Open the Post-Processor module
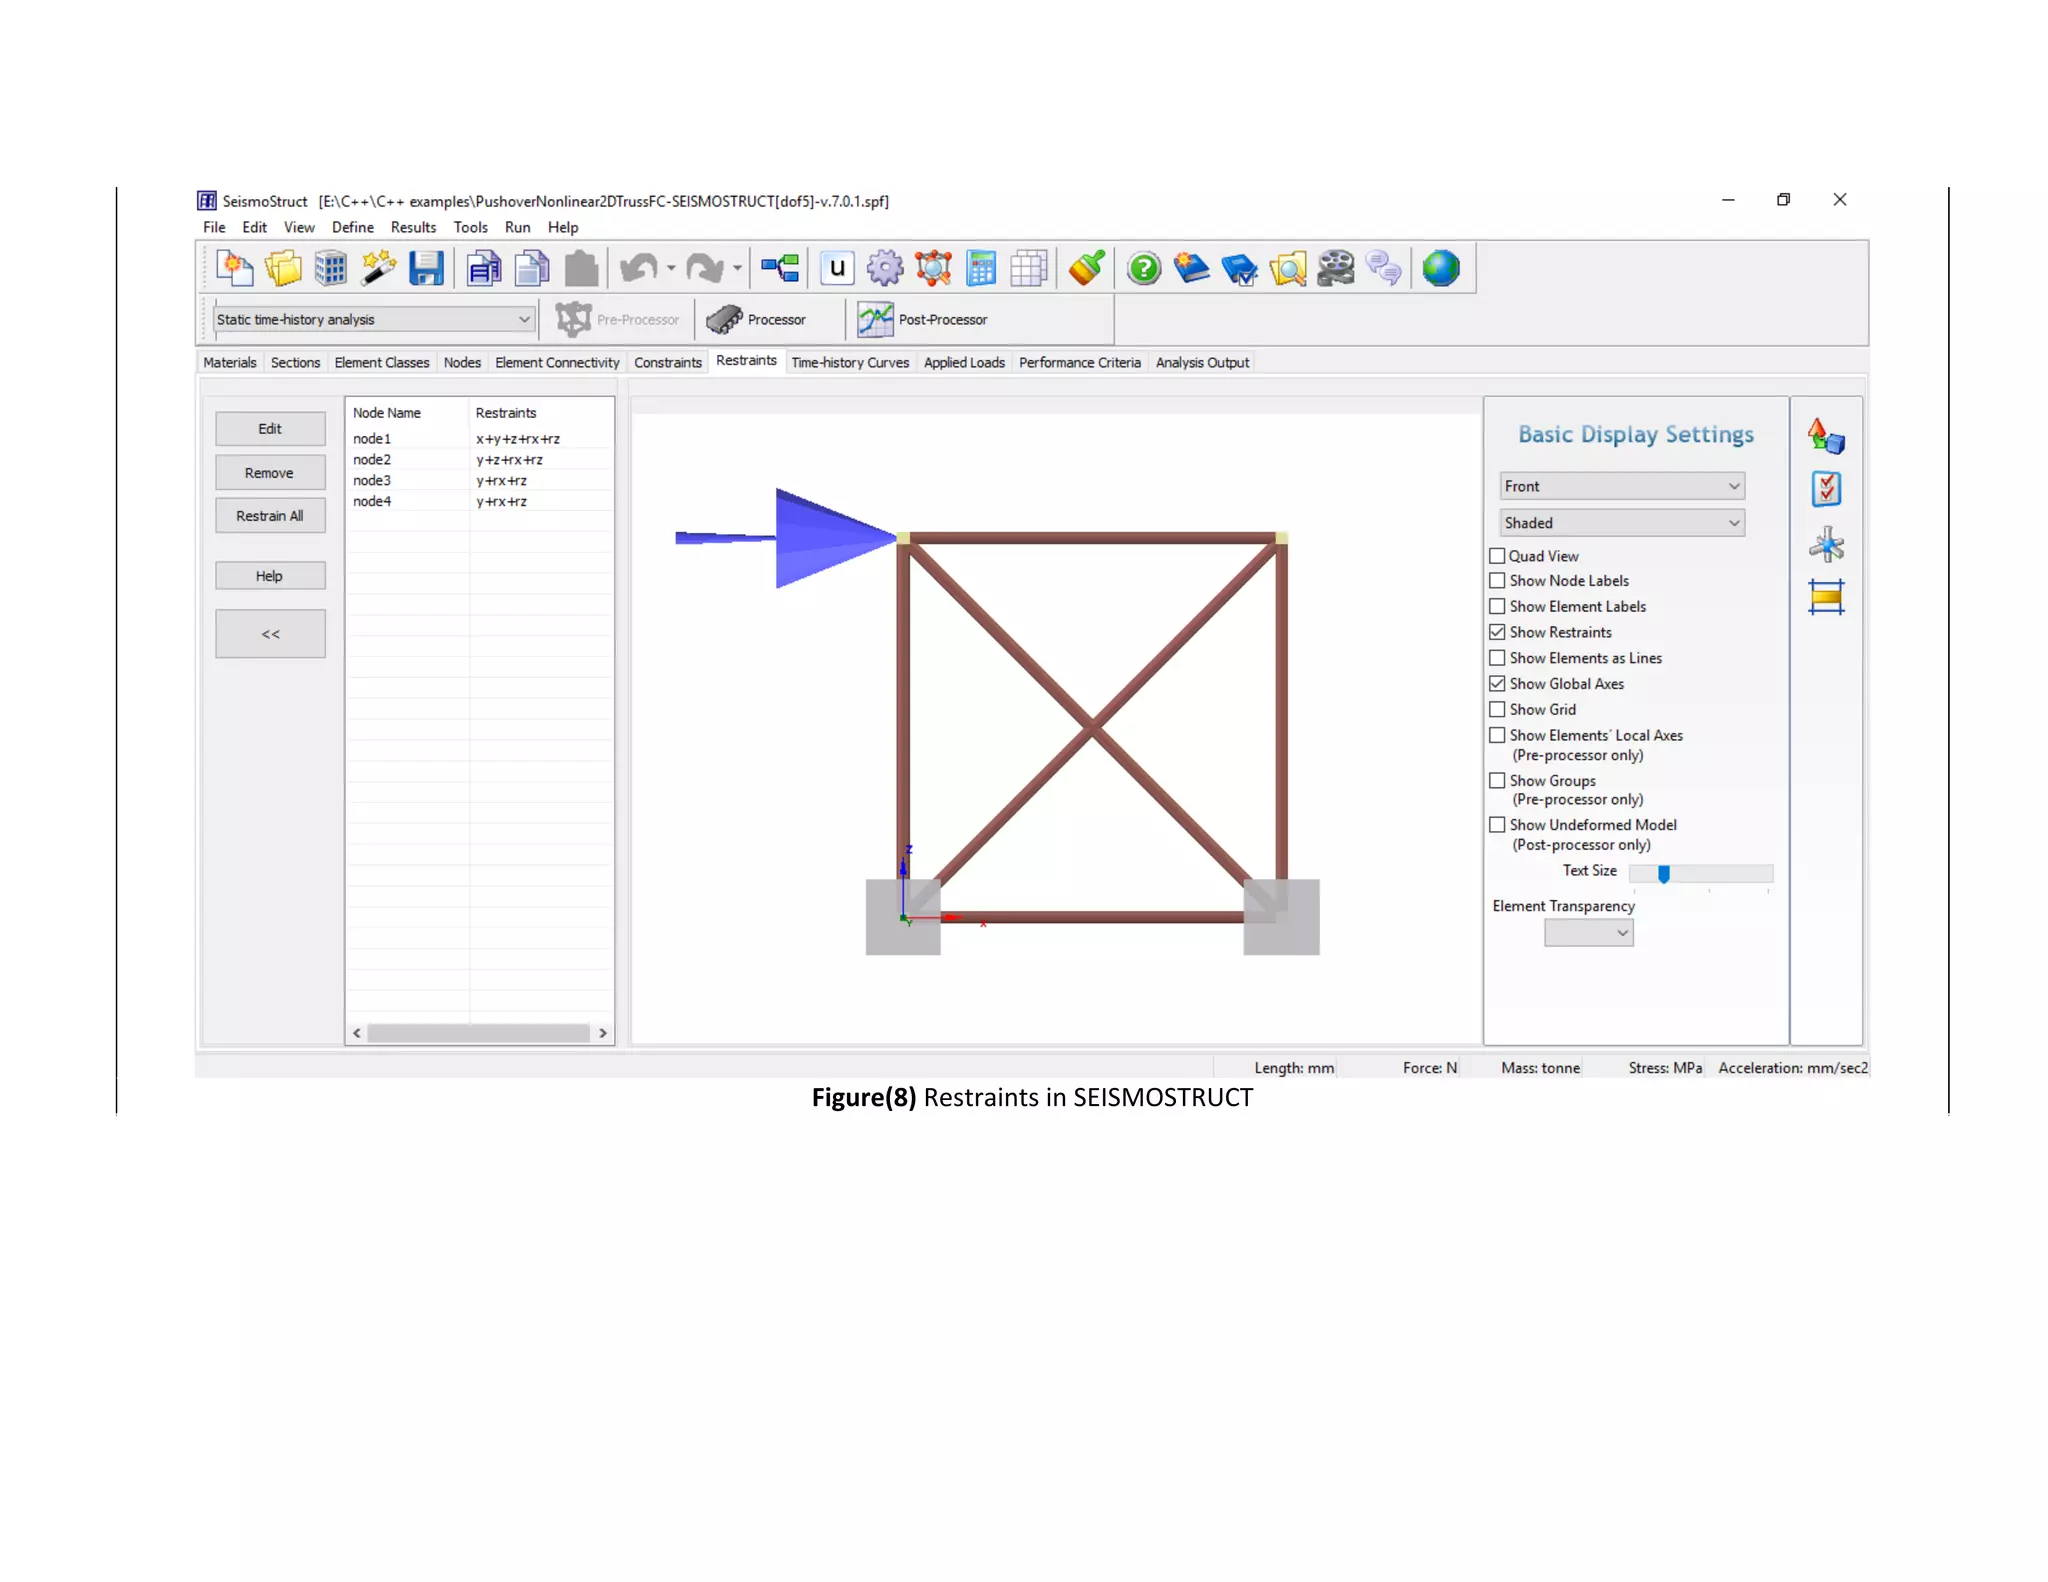 pyautogui.click(x=923, y=320)
